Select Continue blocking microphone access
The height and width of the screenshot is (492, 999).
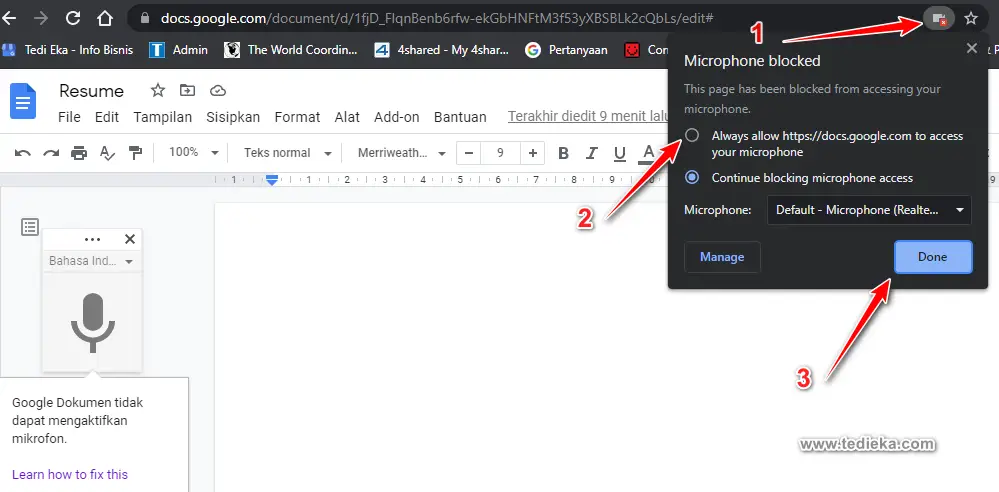pos(692,177)
